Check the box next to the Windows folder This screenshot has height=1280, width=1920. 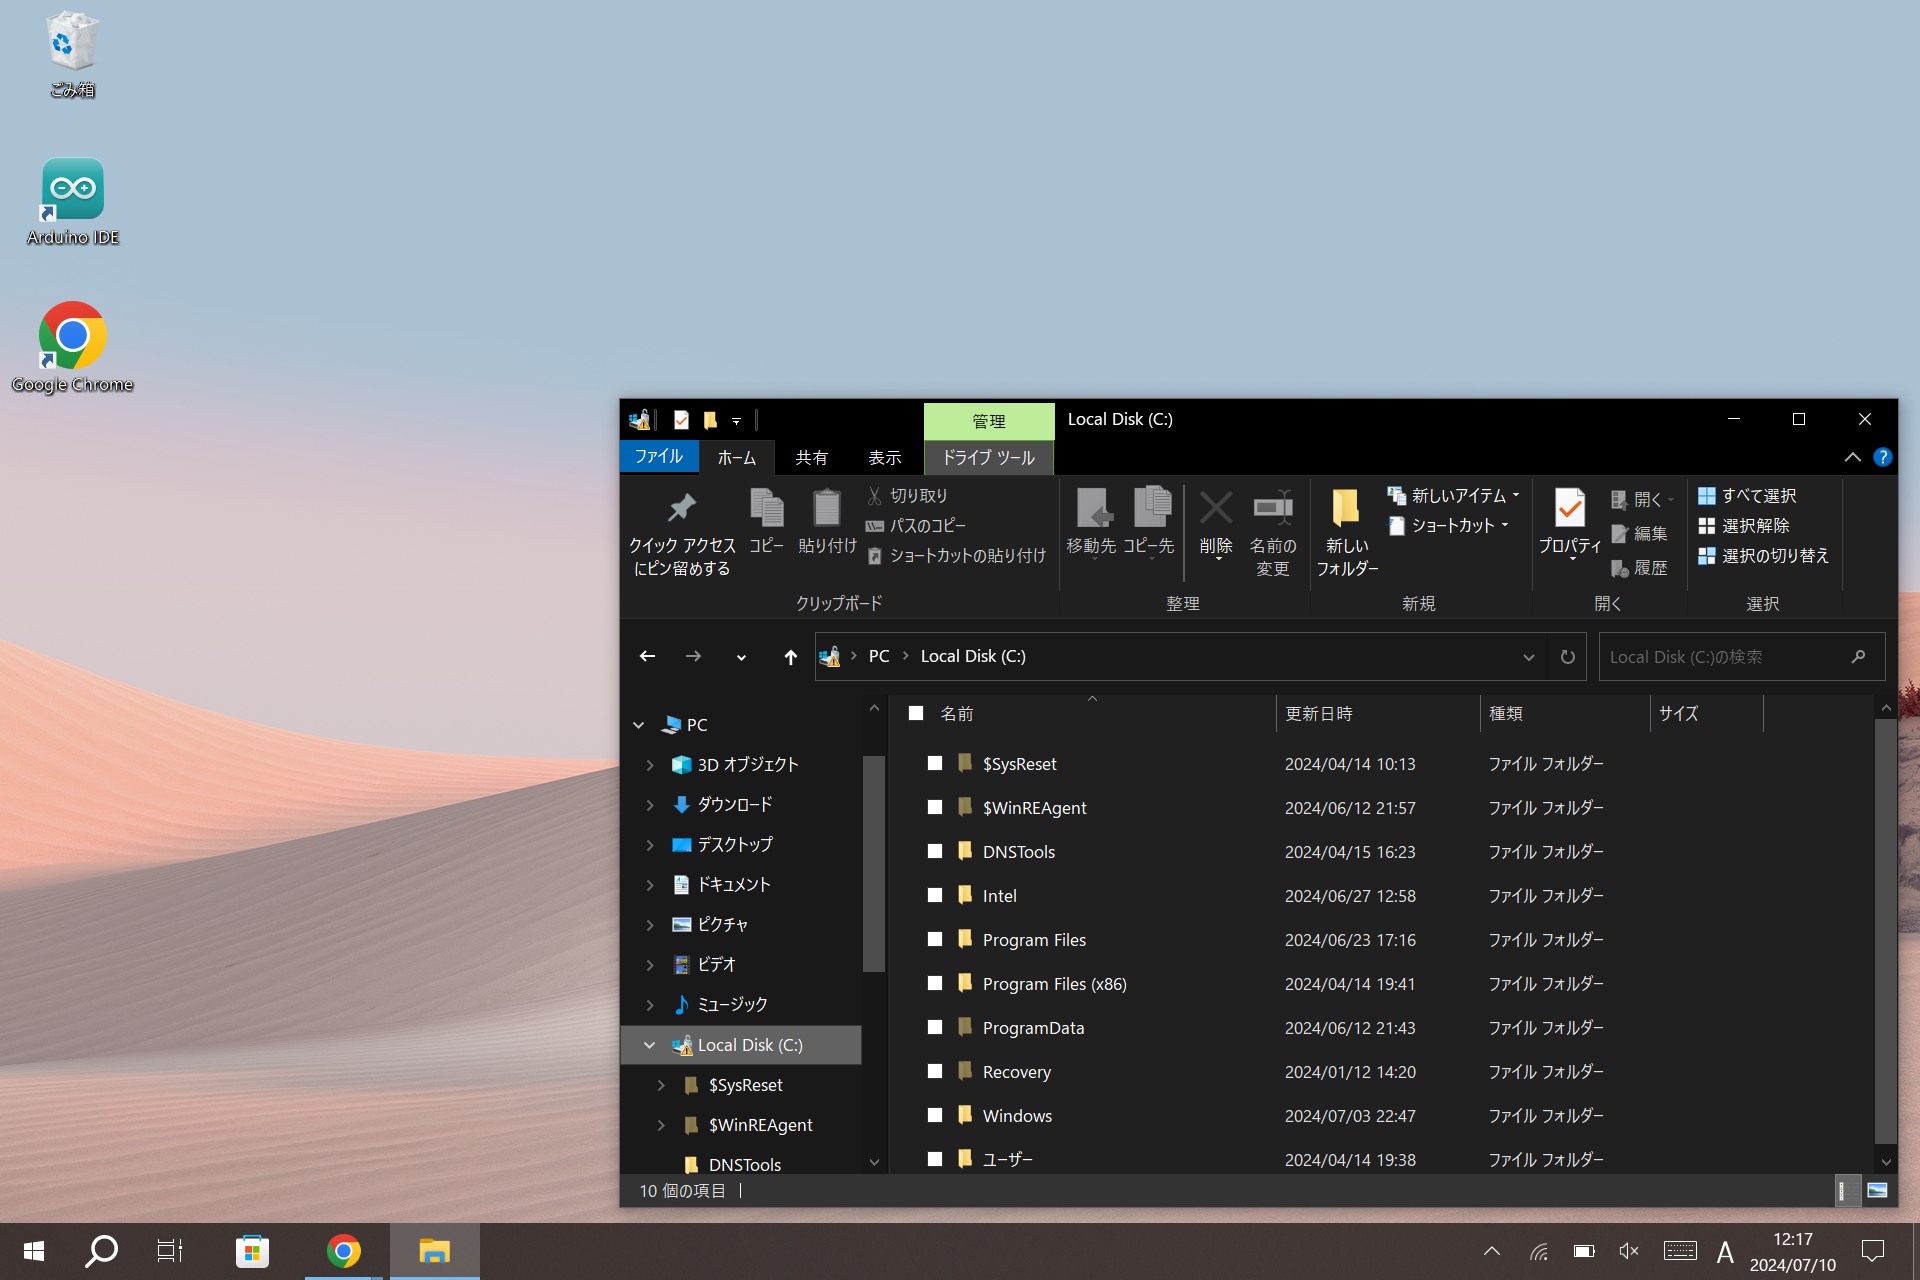coord(935,1115)
